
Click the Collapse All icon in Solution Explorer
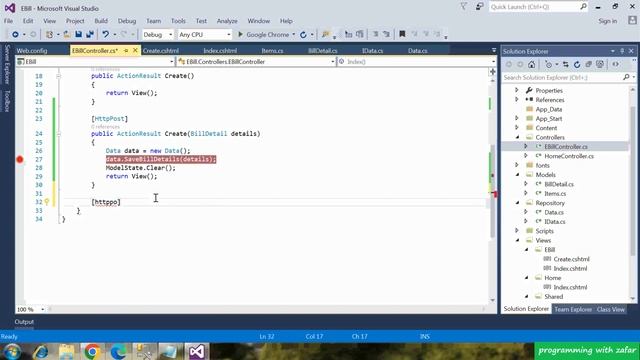588,64
